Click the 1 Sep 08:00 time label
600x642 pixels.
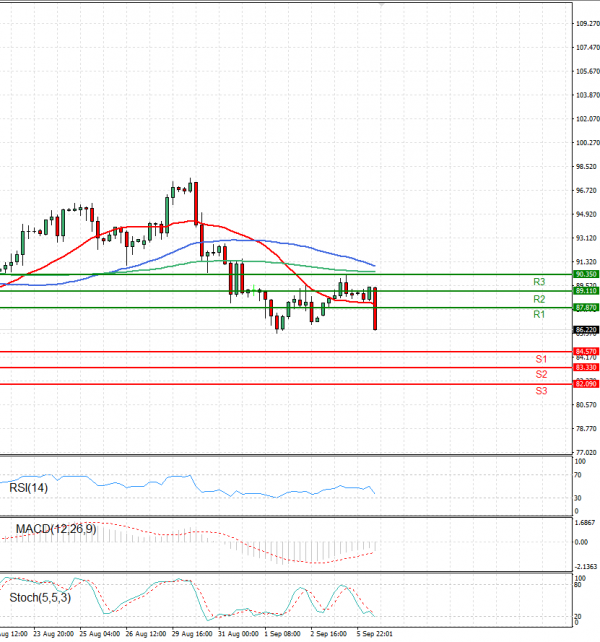tap(283, 634)
